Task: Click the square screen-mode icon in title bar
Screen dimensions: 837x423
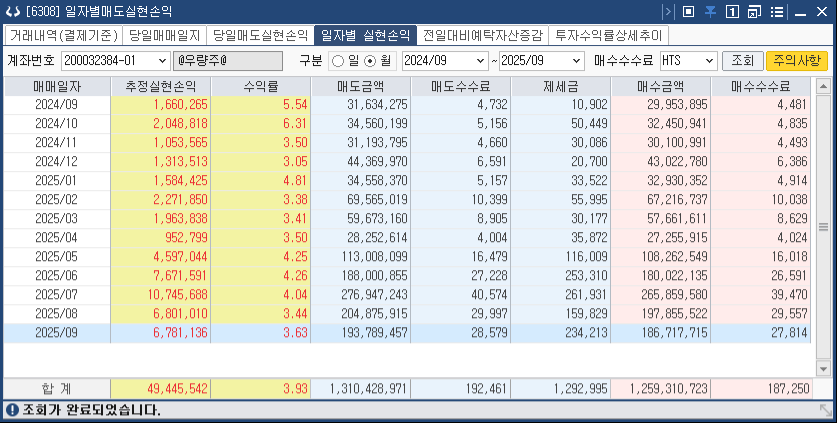Action: coord(688,12)
